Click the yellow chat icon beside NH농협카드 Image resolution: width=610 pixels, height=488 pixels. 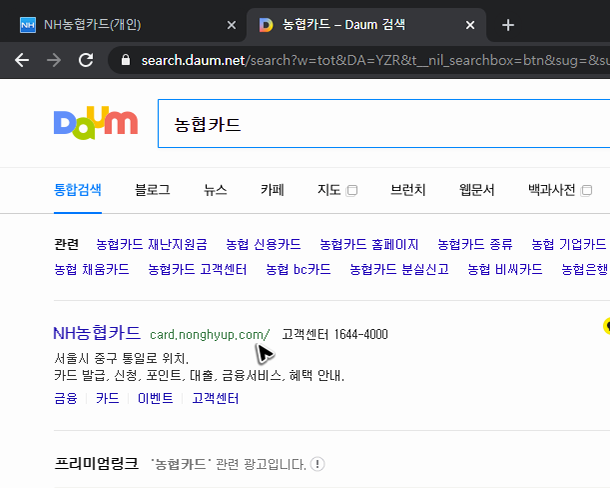click(606, 326)
